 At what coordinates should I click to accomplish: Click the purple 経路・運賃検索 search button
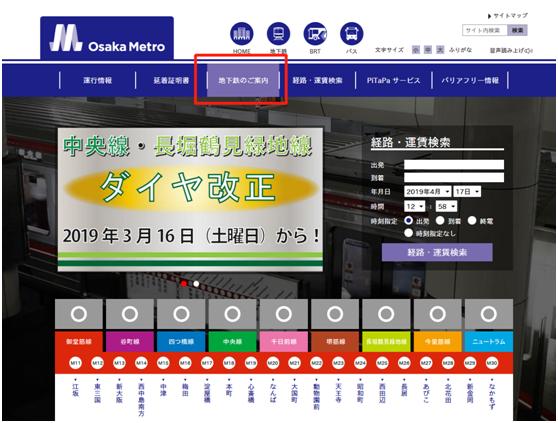click(437, 252)
